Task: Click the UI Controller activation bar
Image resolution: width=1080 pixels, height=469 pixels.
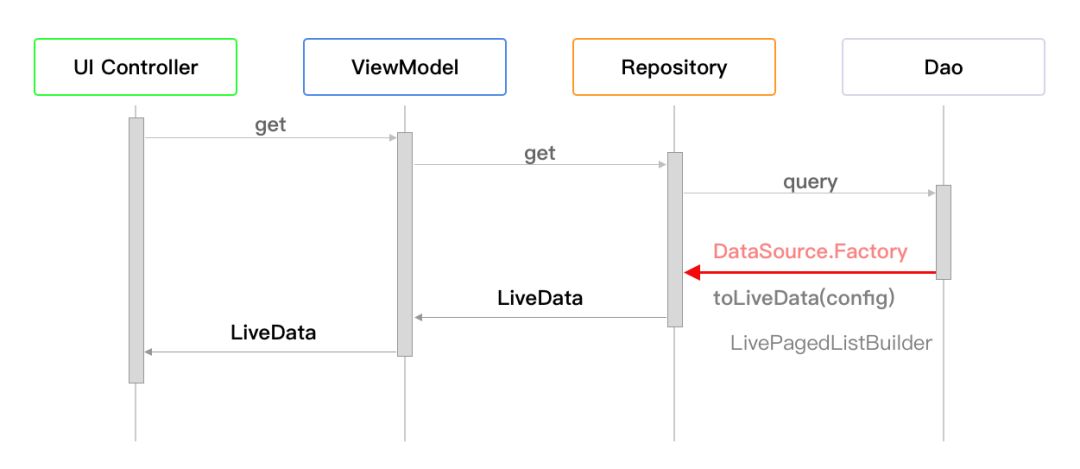Action: coord(136,250)
